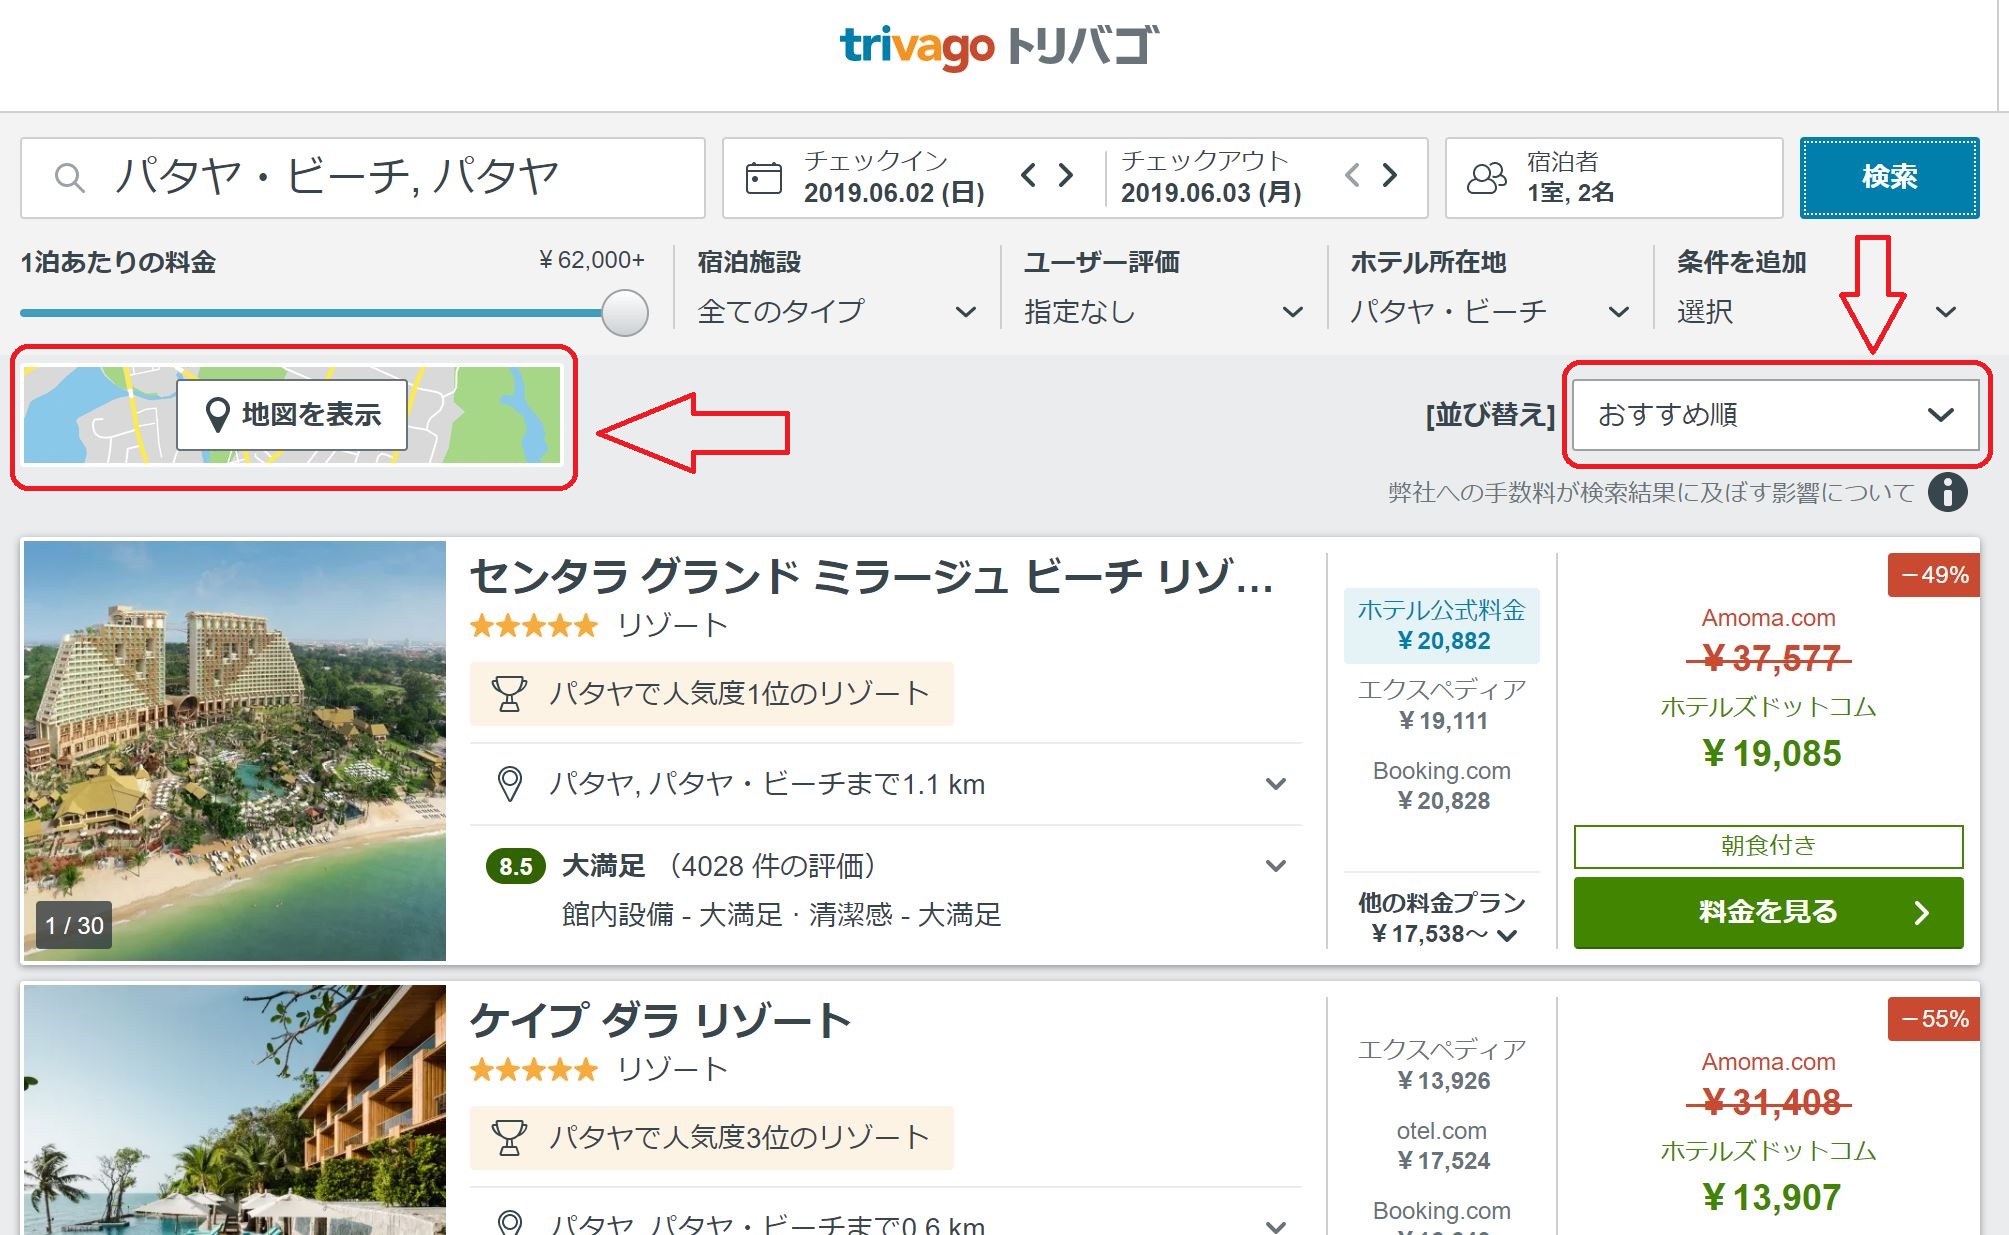Click the -49% discount badge
The image size is (2009, 1235).
[1933, 575]
